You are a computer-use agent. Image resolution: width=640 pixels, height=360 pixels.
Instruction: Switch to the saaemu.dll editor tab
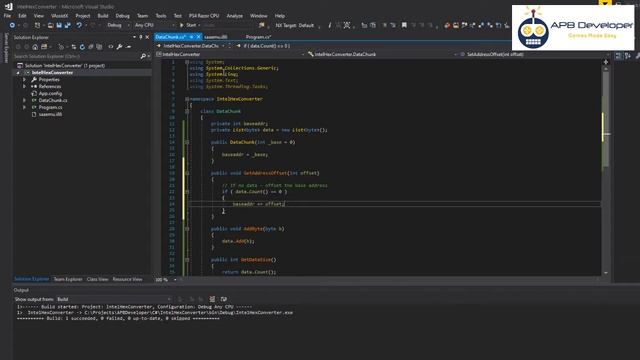tap(216, 37)
